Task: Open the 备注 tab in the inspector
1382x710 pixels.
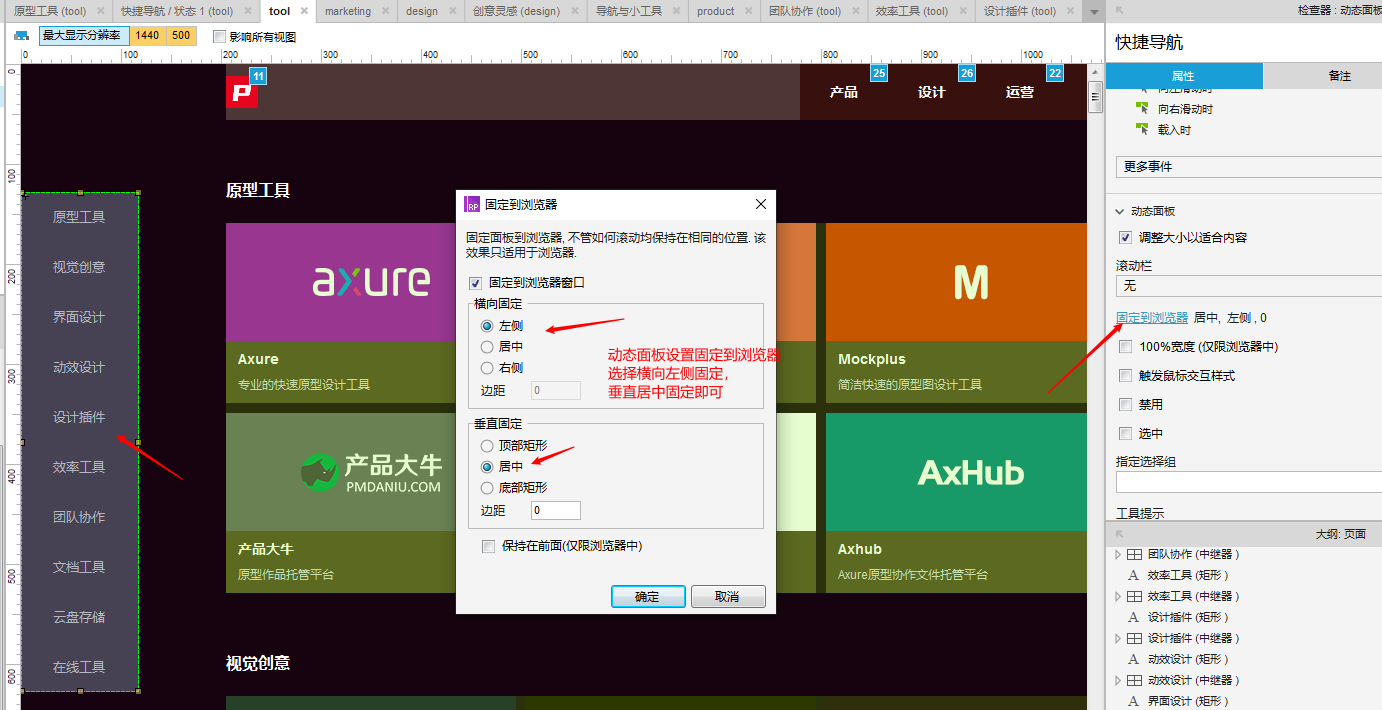Action: pyautogui.click(x=1323, y=76)
